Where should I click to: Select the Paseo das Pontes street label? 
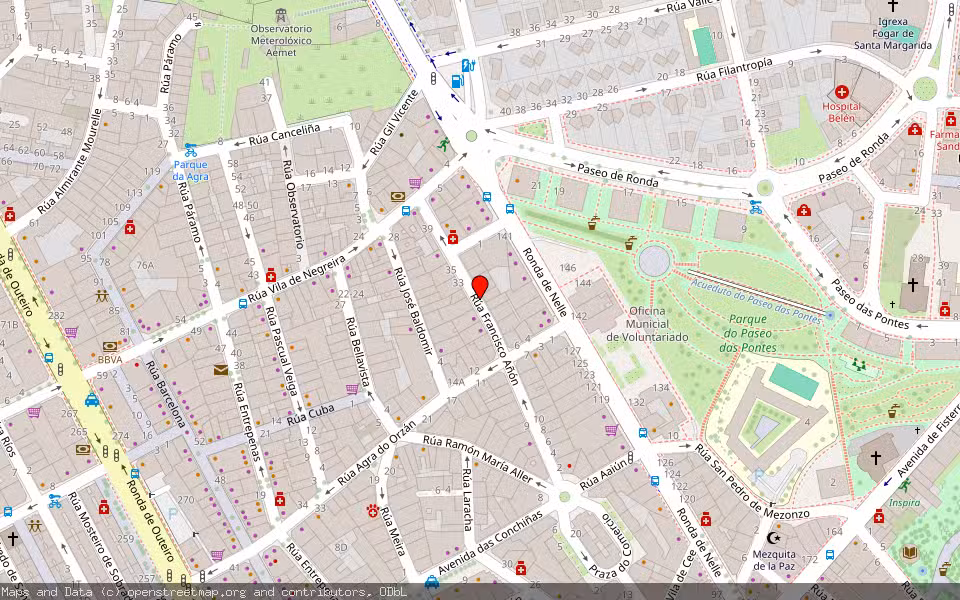(869, 304)
